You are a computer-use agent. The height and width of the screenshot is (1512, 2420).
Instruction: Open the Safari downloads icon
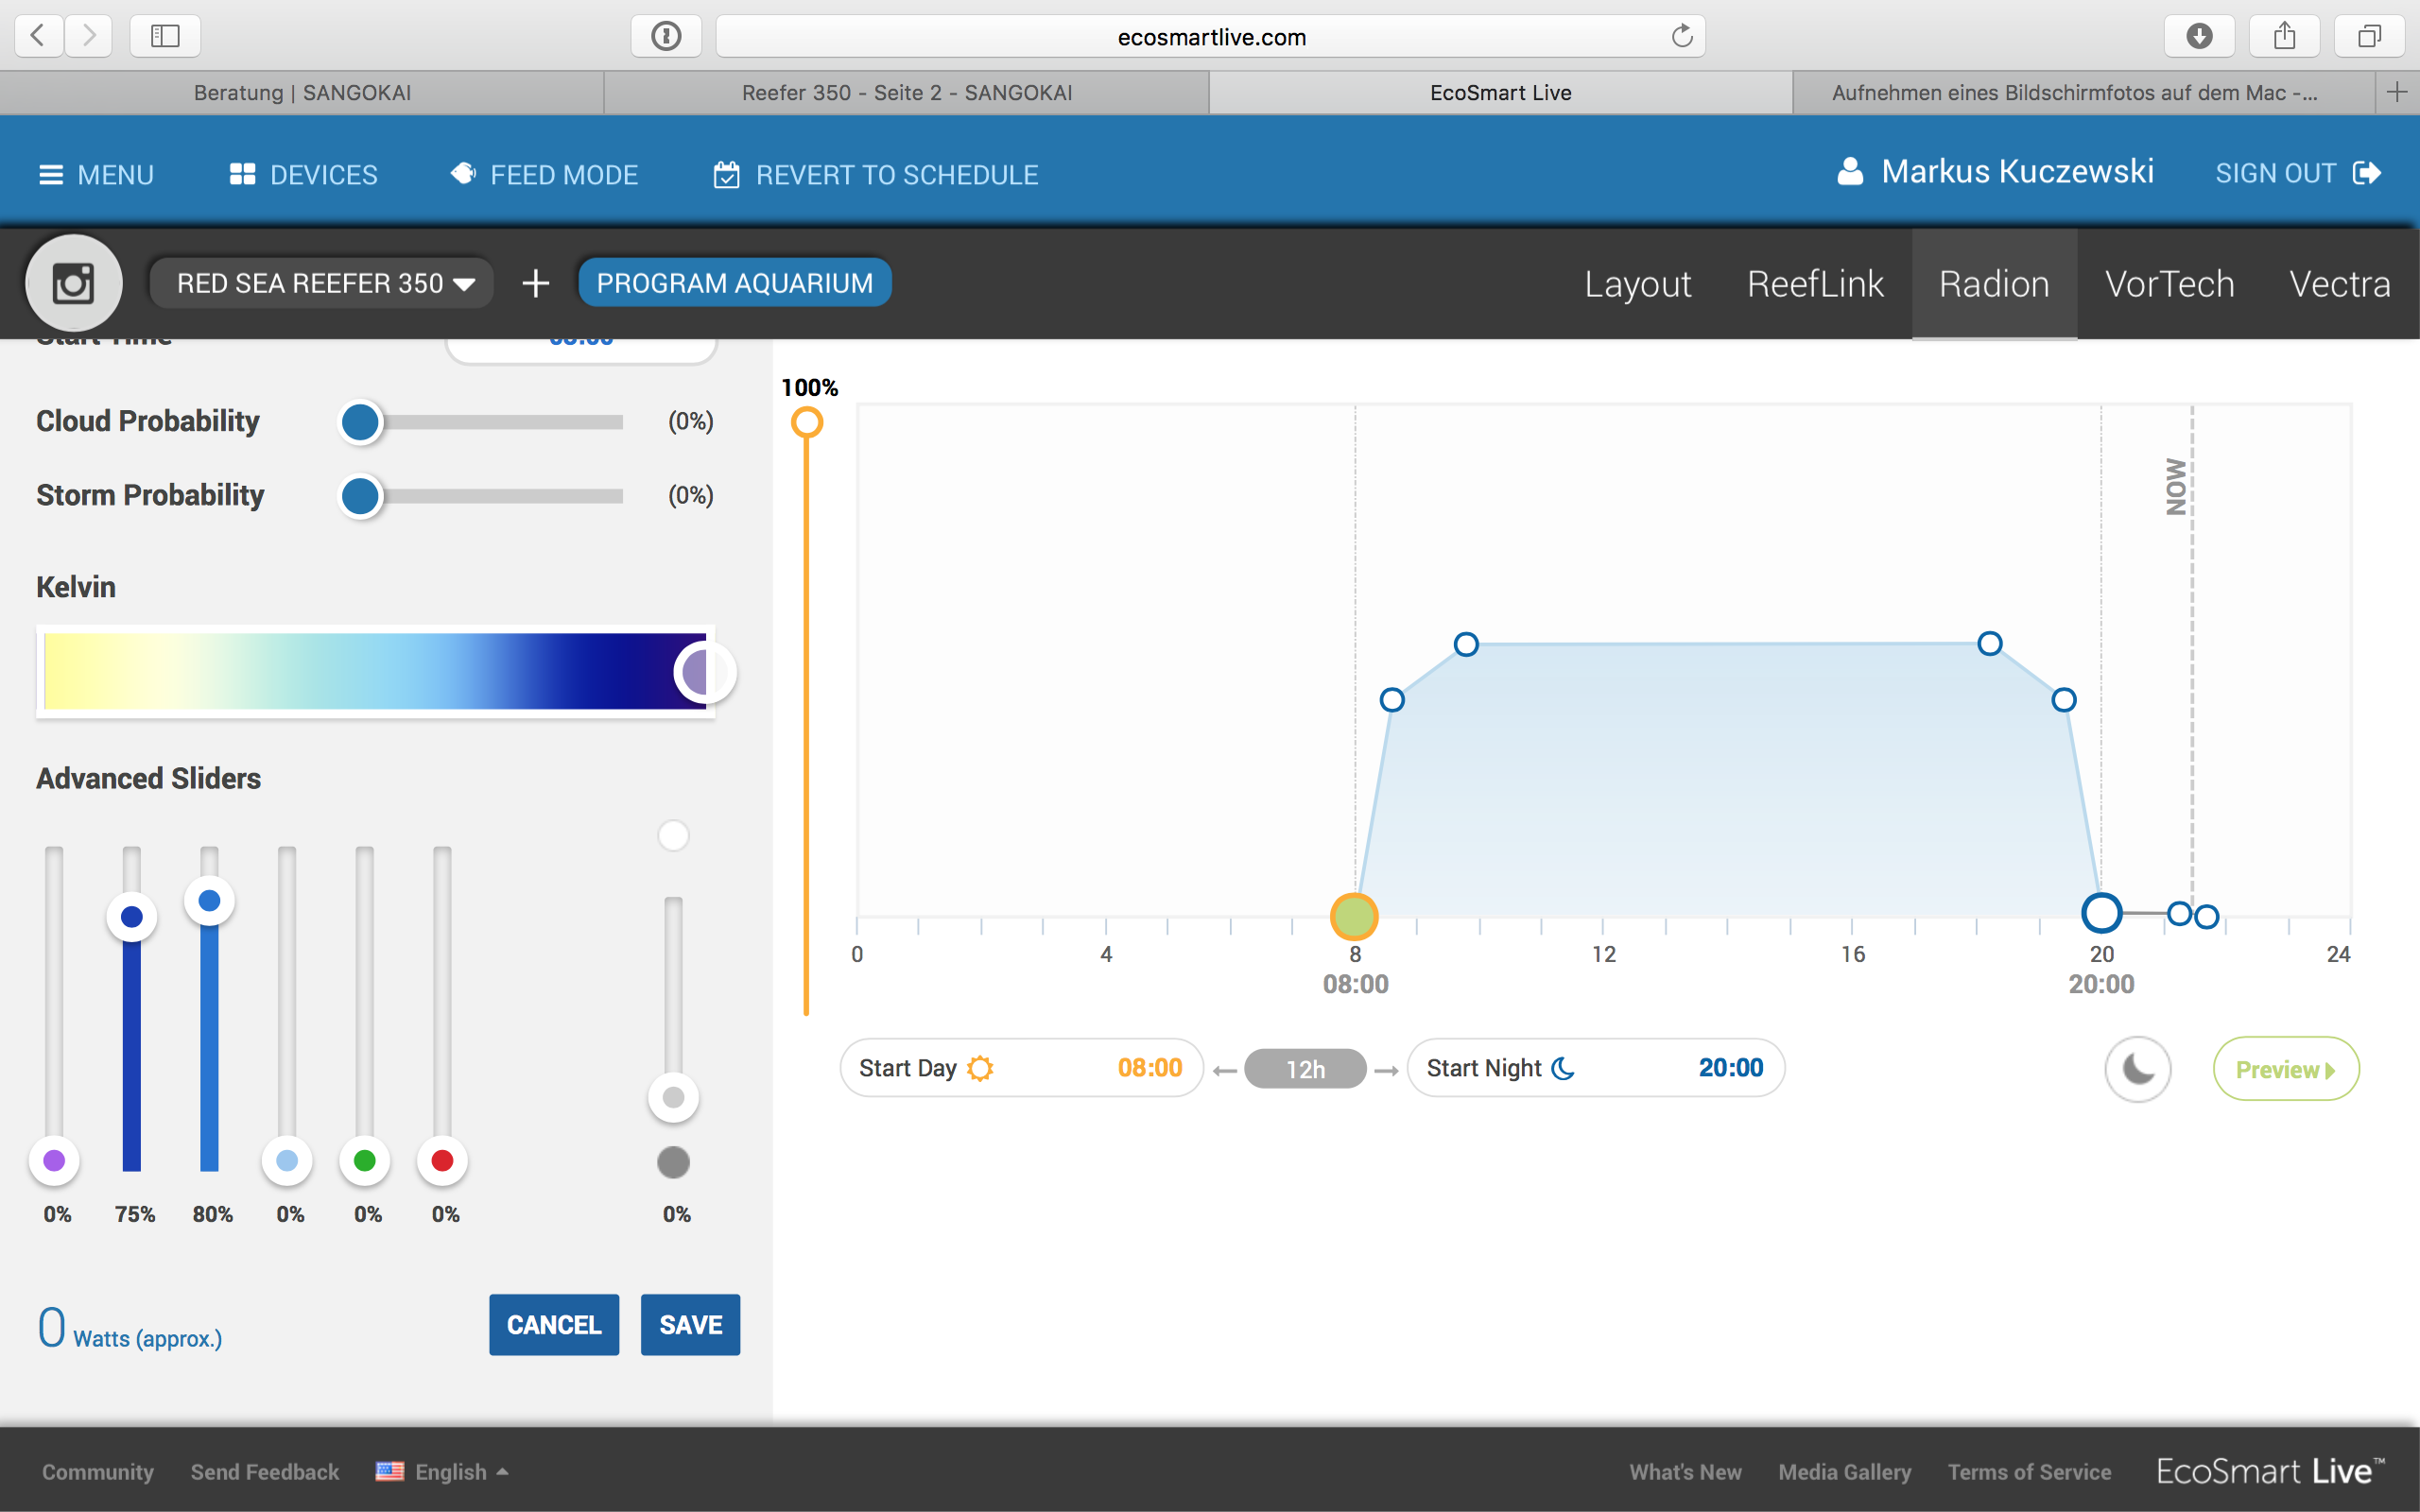click(x=2198, y=36)
